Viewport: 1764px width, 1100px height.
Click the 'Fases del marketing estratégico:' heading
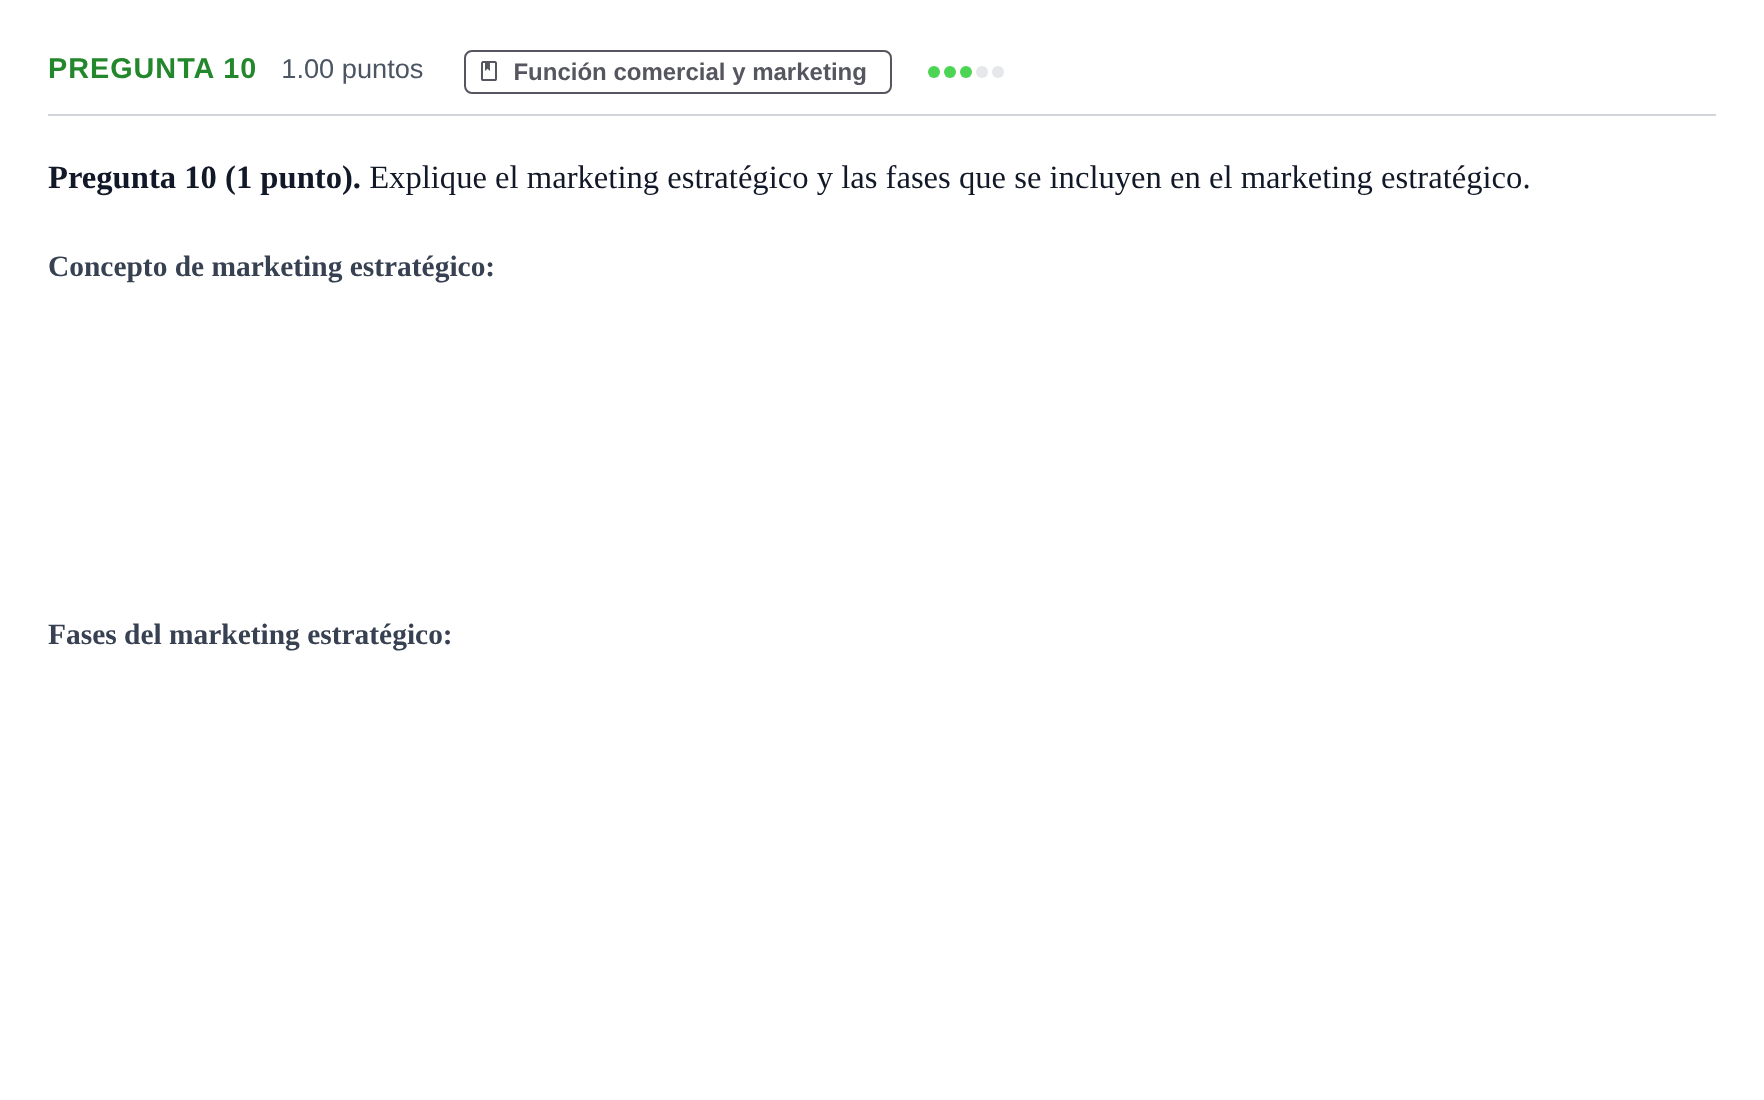(250, 635)
